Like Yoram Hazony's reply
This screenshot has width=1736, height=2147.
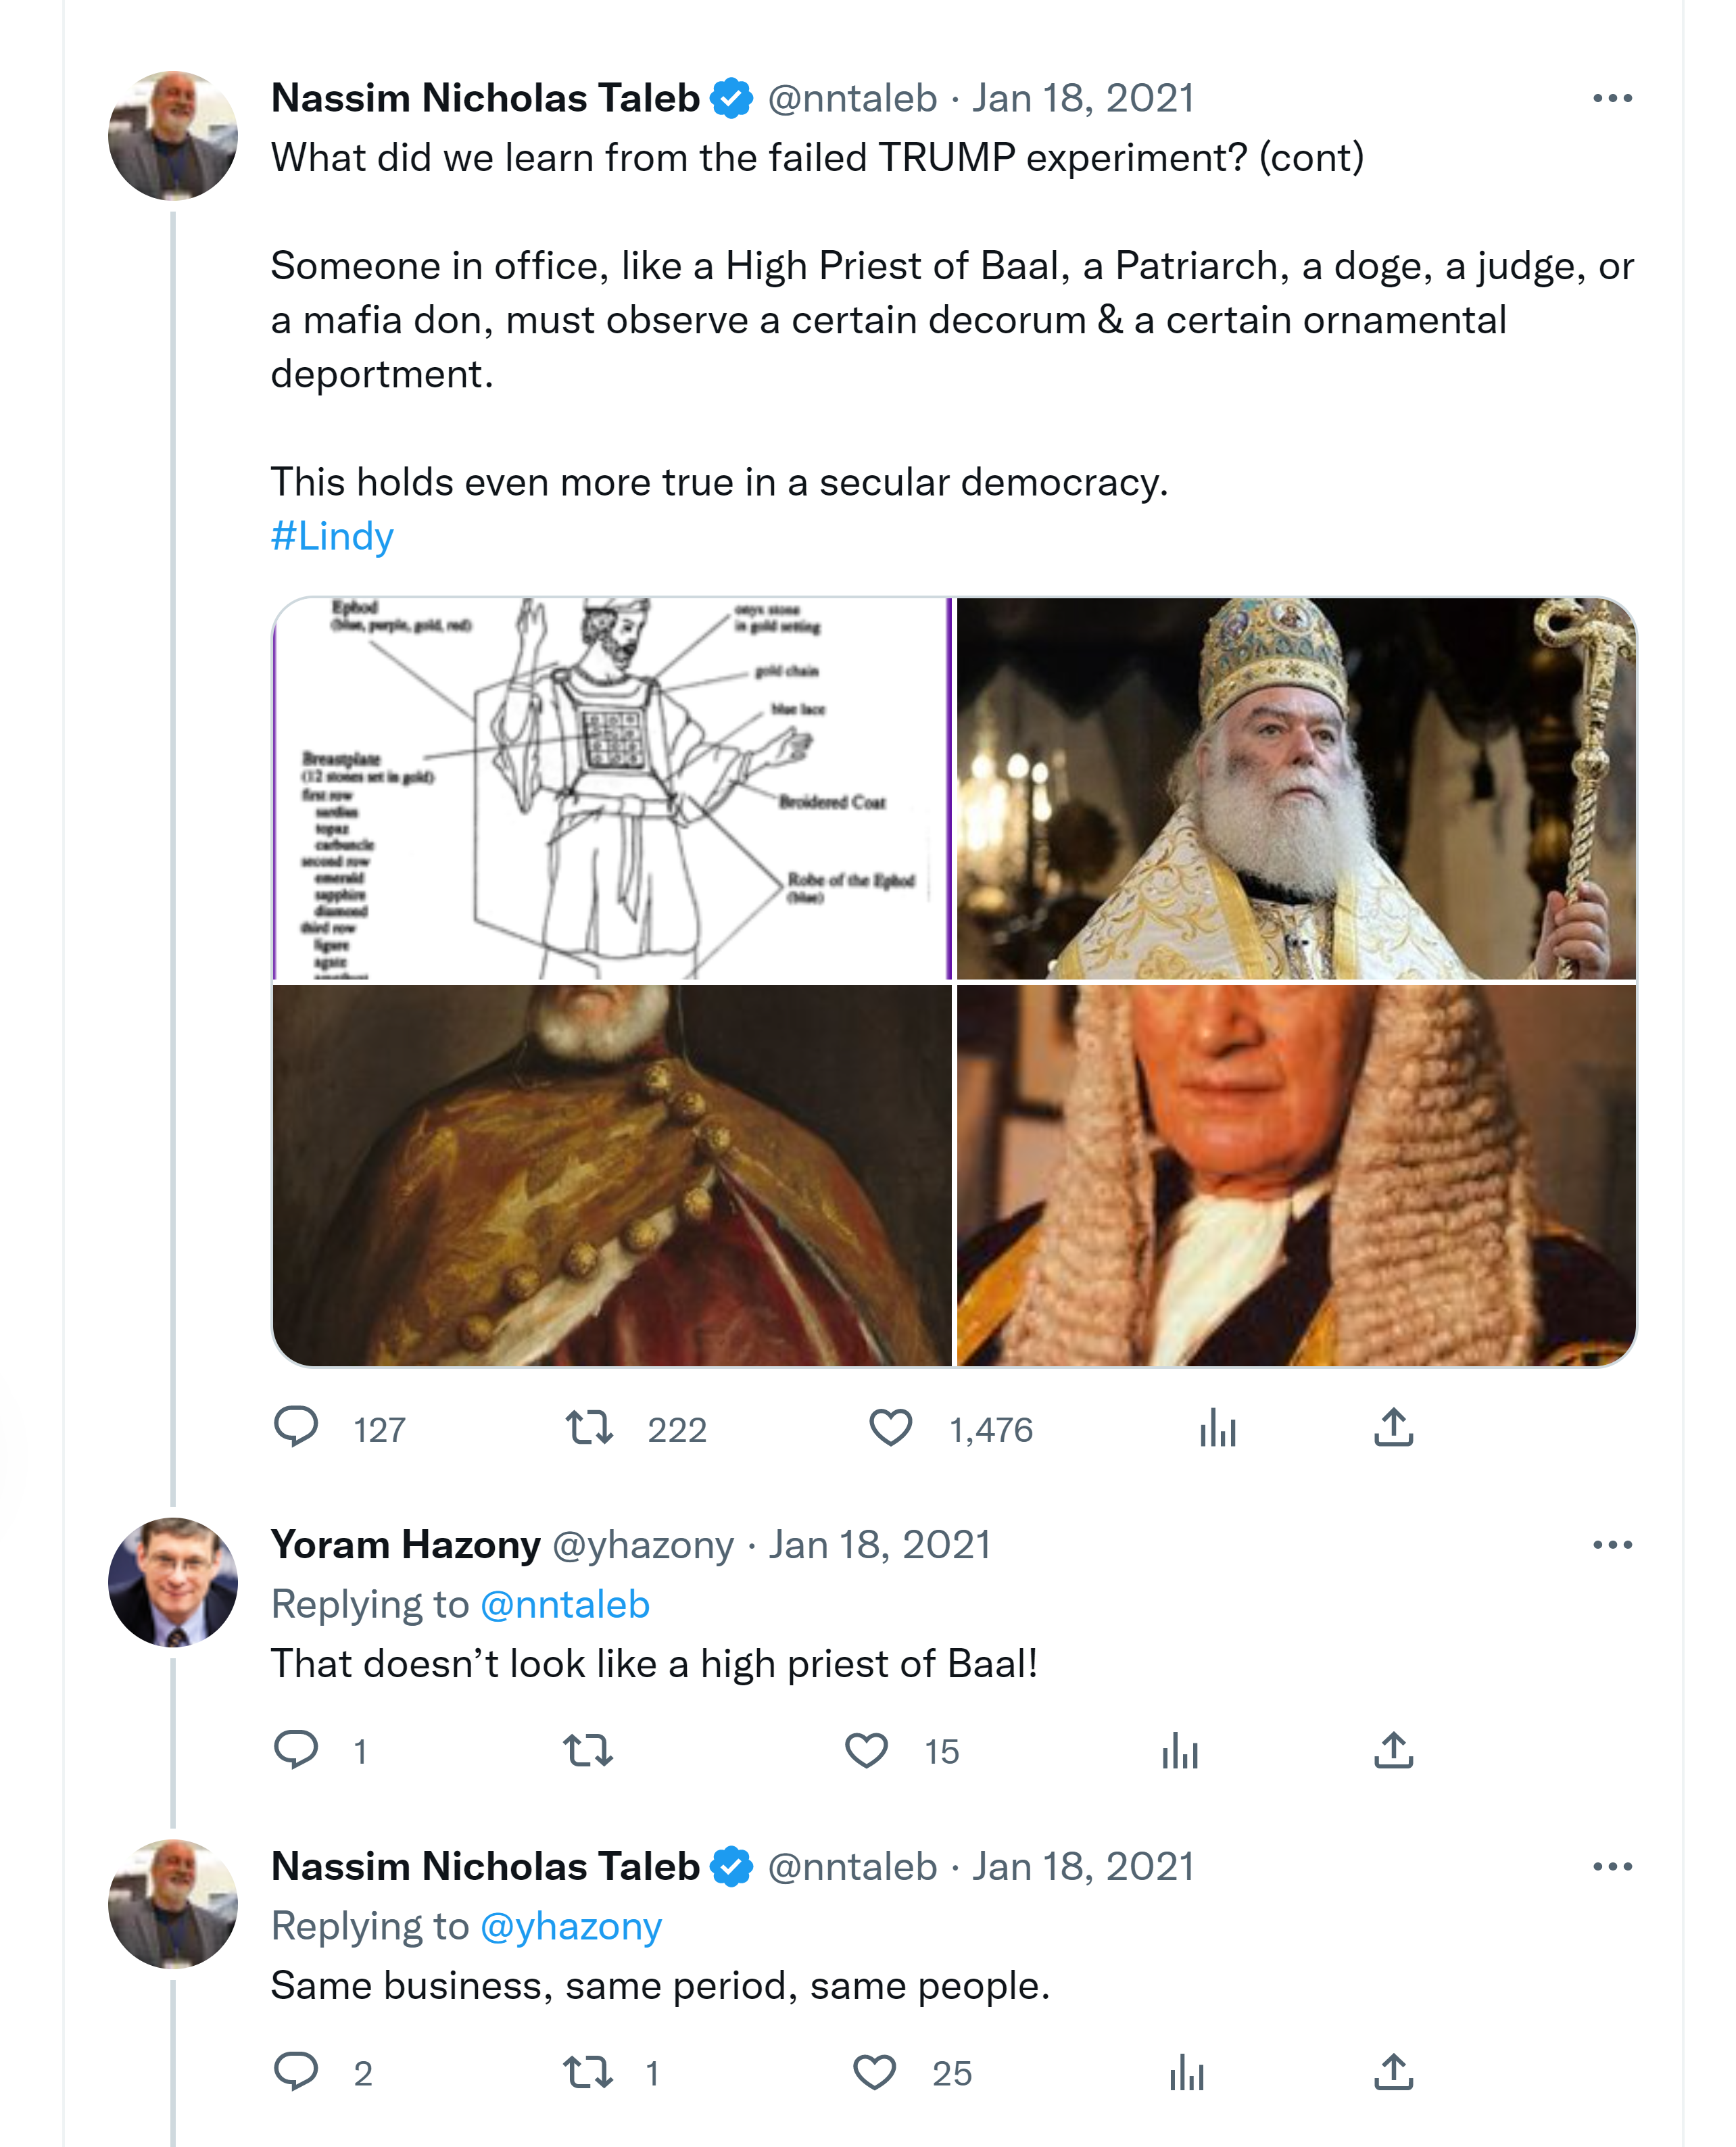pyautogui.click(x=866, y=1751)
